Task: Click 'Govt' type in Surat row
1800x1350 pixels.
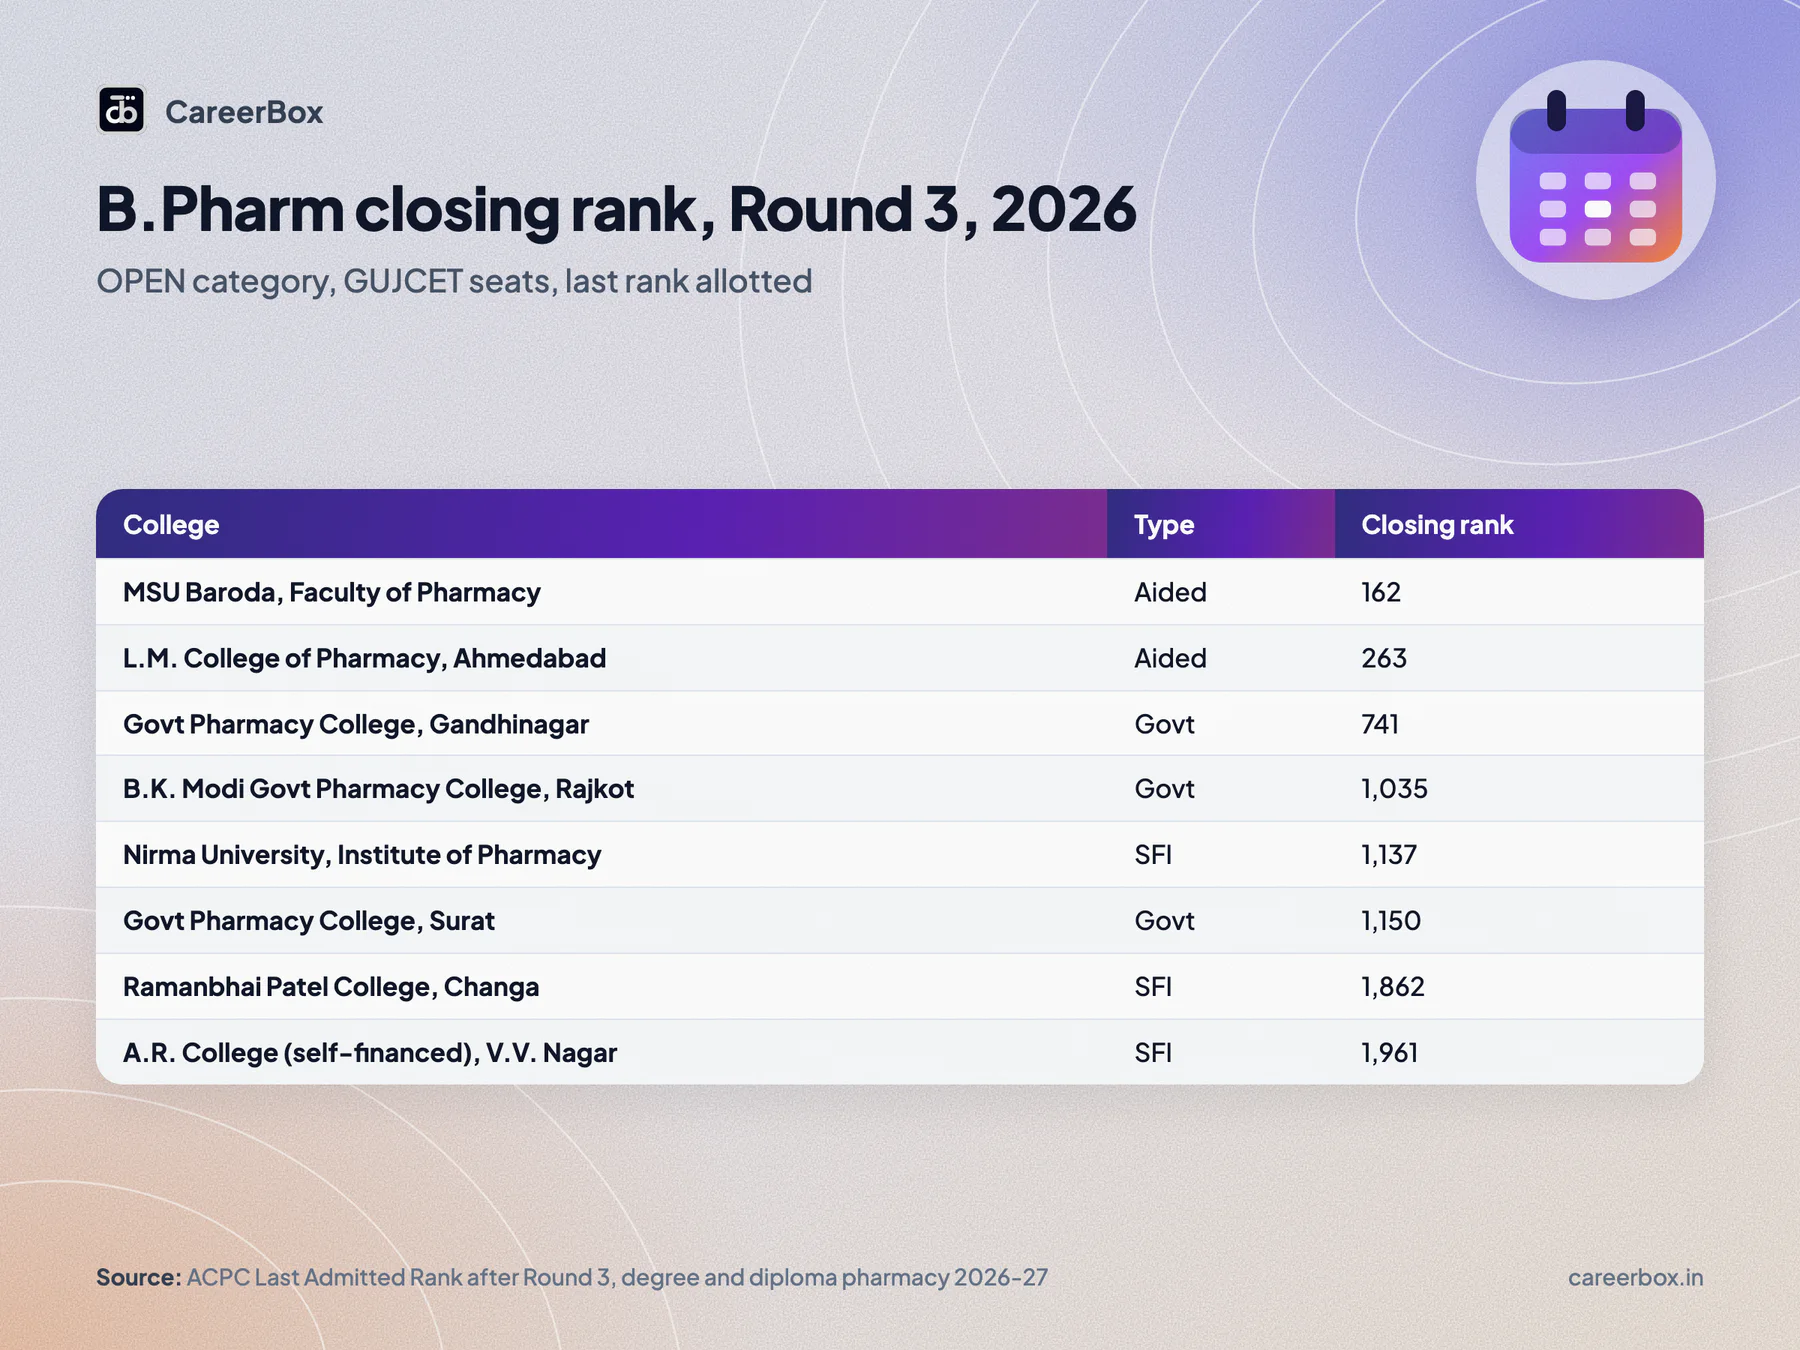Action: (x=1164, y=921)
